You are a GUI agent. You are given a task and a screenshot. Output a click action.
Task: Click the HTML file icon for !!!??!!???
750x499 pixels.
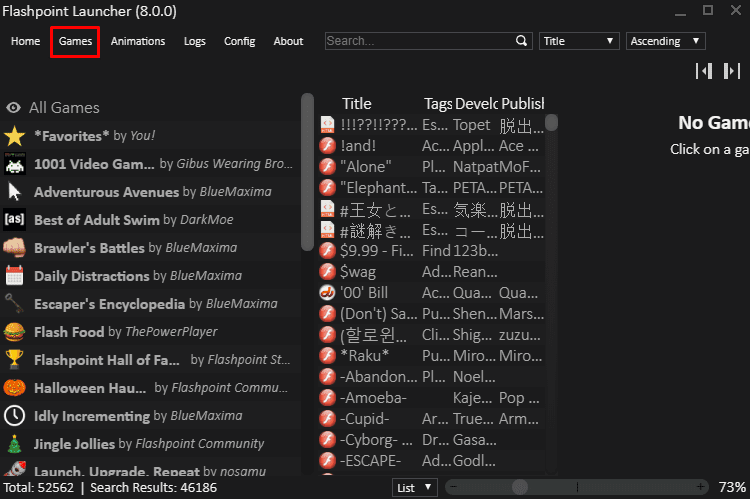pos(327,124)
